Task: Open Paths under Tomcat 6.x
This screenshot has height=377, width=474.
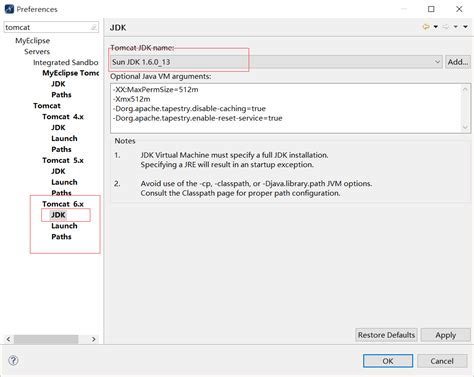Action: point(61,237)
